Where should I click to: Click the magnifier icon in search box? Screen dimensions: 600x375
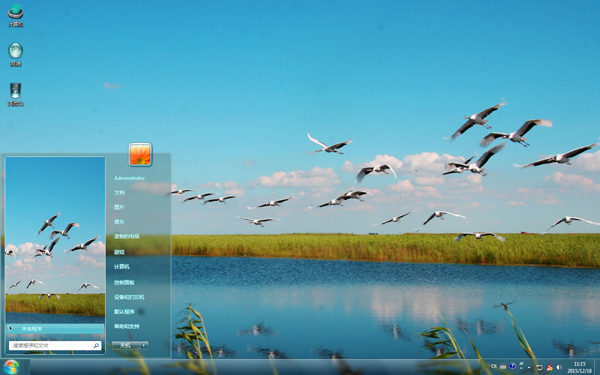click(96, 346)
